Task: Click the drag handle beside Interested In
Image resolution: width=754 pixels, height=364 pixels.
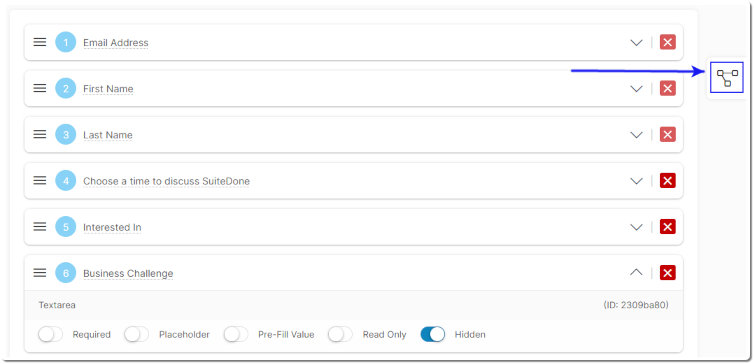Action: pos(40,226)
